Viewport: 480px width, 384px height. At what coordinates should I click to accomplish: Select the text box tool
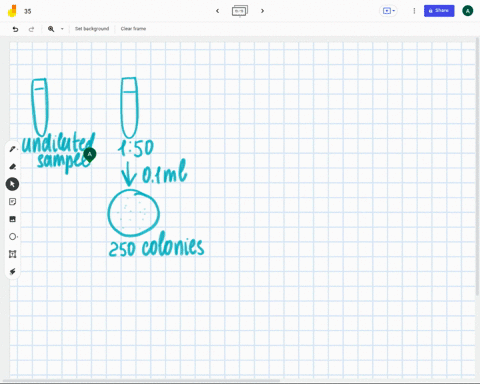[13, 254]
